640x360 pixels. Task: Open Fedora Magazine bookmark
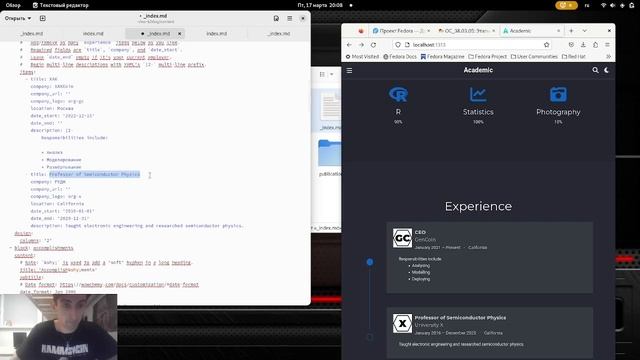pos(442,56)
